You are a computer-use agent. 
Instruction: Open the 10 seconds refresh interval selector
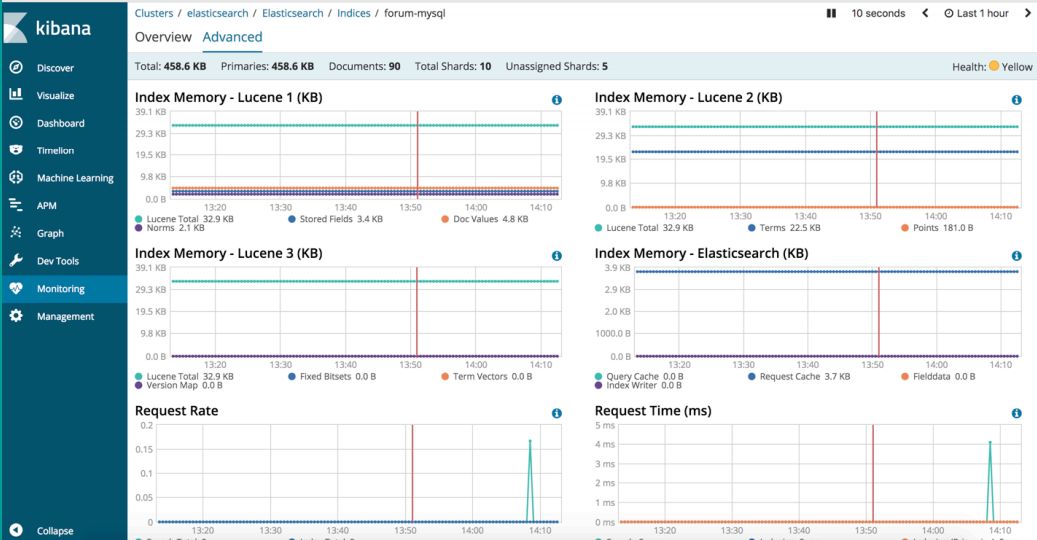click(878, 13)
